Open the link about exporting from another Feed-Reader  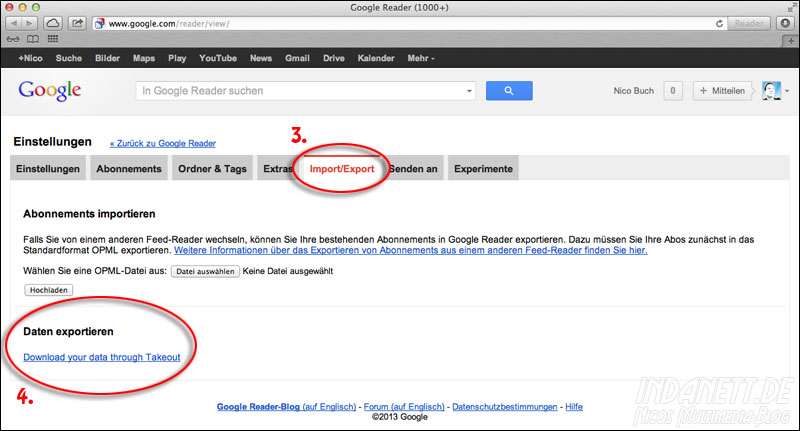pos(411,250)
